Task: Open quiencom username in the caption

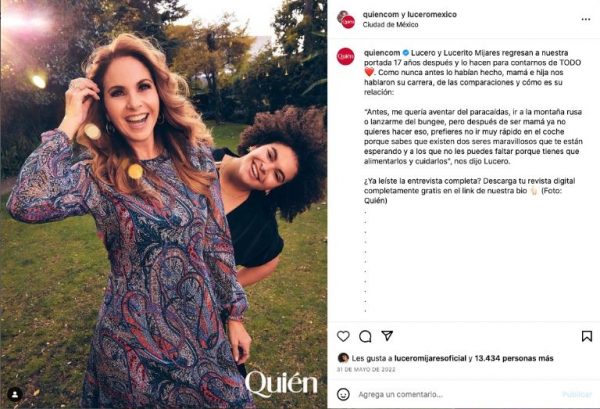Action: tap(382, 53)
